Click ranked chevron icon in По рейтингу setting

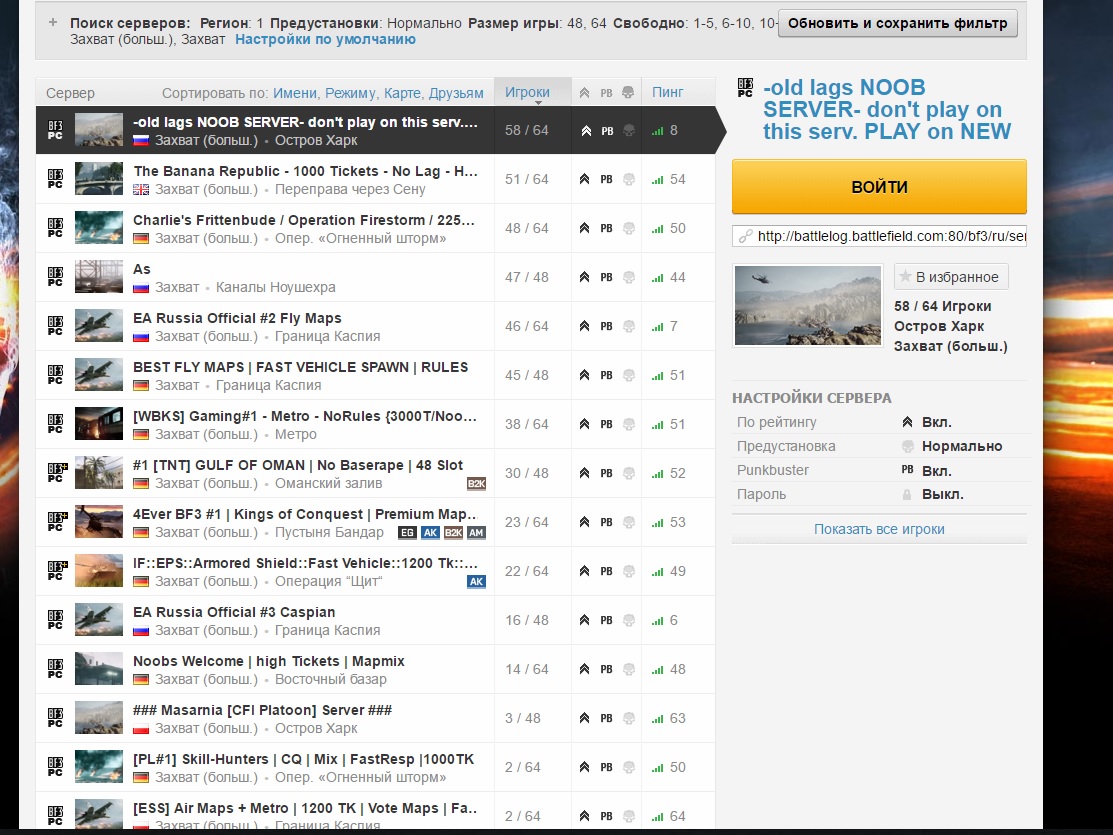pos(907,422)
